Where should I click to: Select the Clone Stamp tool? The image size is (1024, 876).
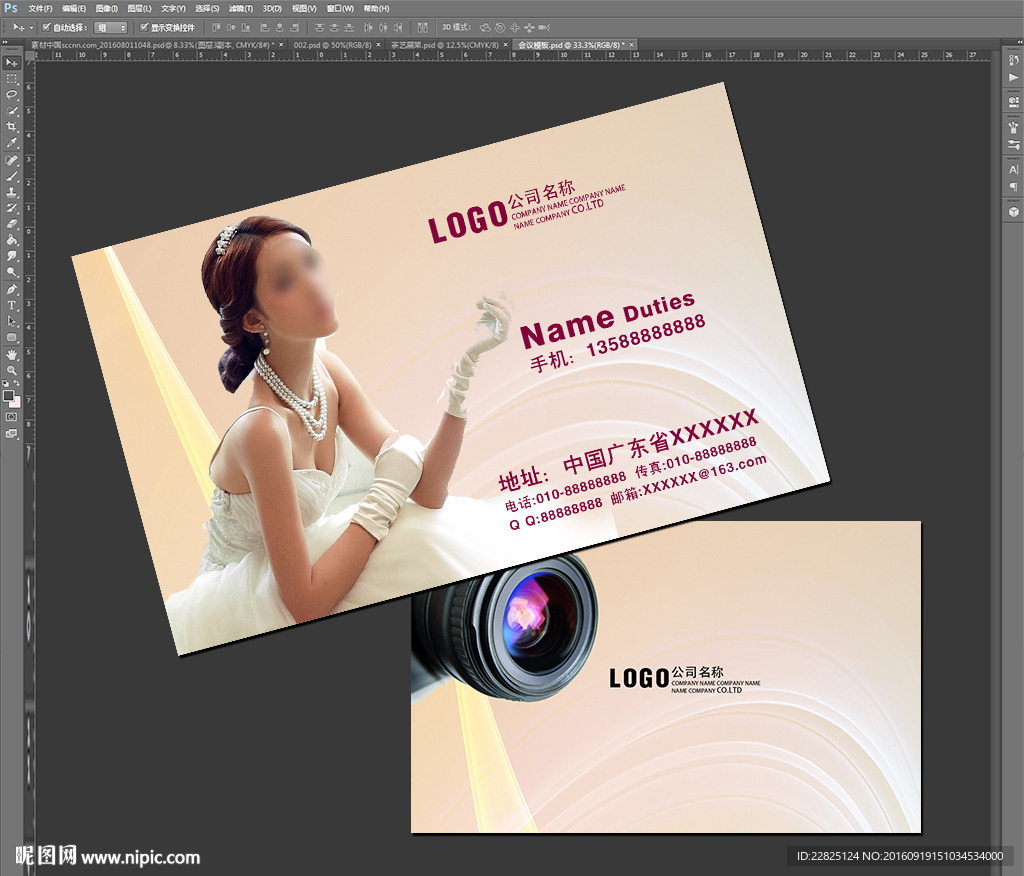(12, 192)
